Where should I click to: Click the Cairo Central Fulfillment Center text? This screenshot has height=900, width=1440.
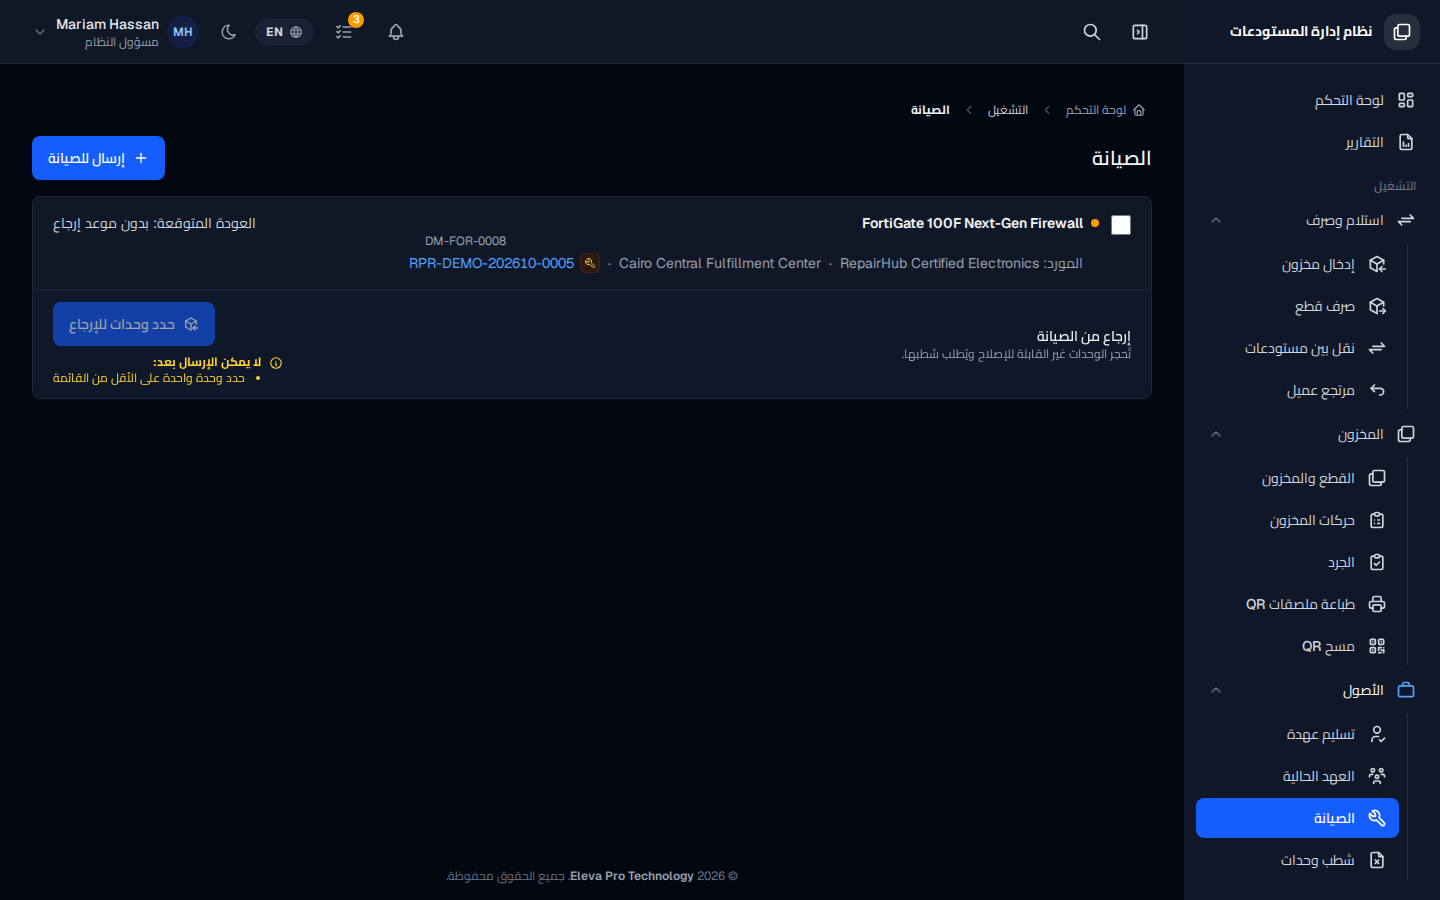click(x=720, y=263)
